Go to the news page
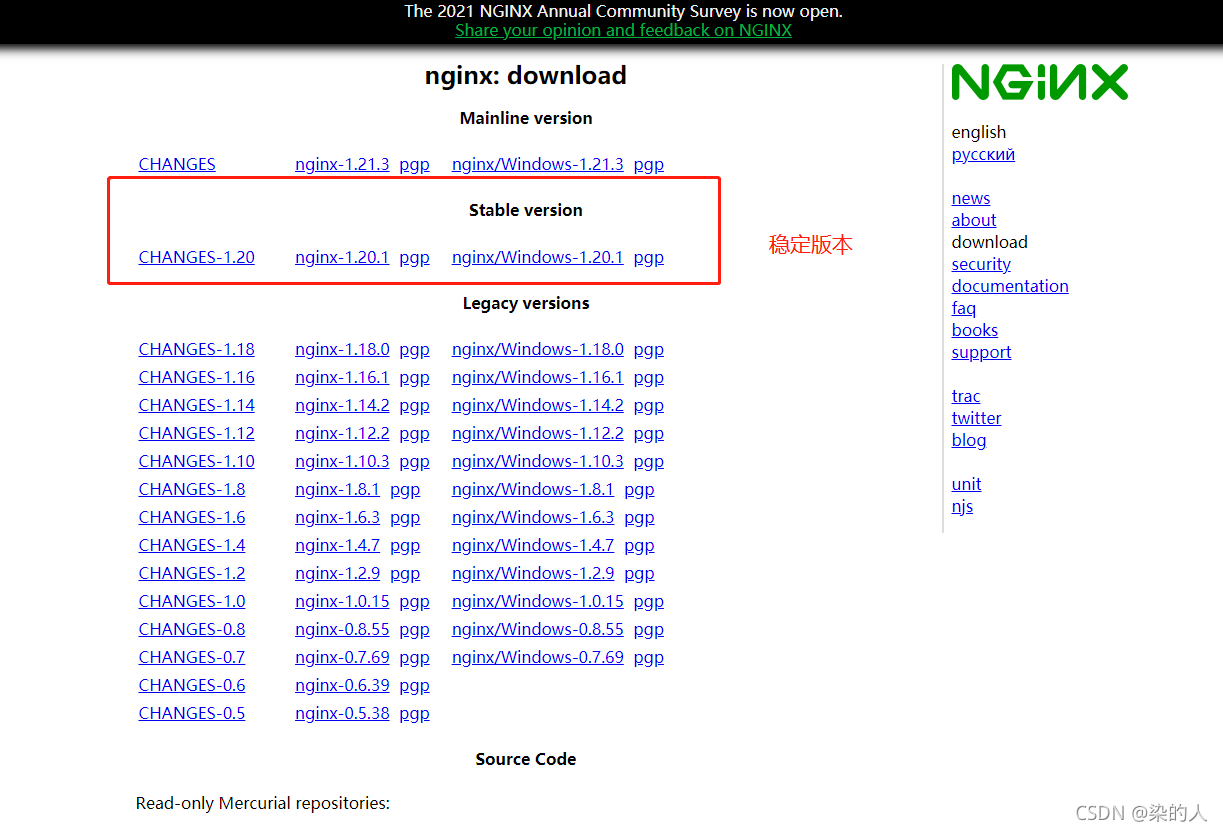This screenshot has height=831, width=1223. 971,198
